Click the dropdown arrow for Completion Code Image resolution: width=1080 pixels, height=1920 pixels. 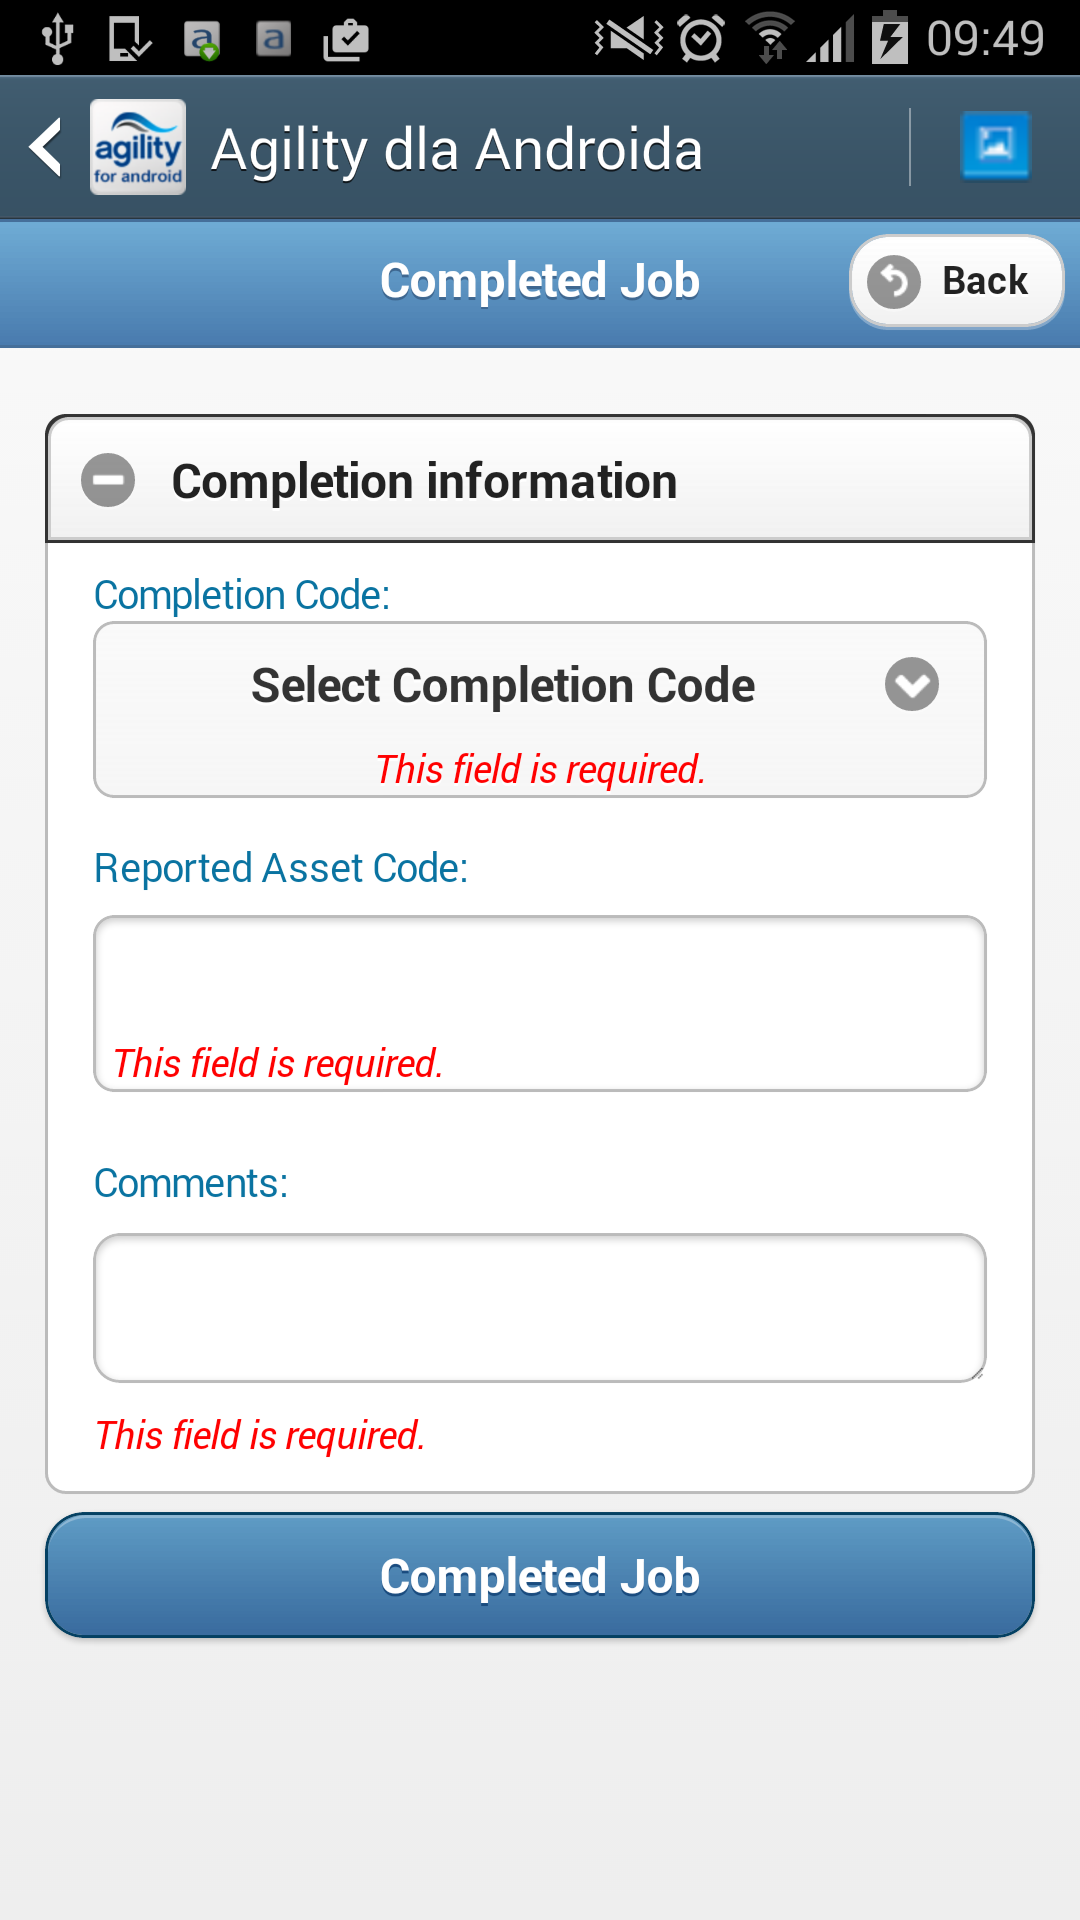pos(911,685)
